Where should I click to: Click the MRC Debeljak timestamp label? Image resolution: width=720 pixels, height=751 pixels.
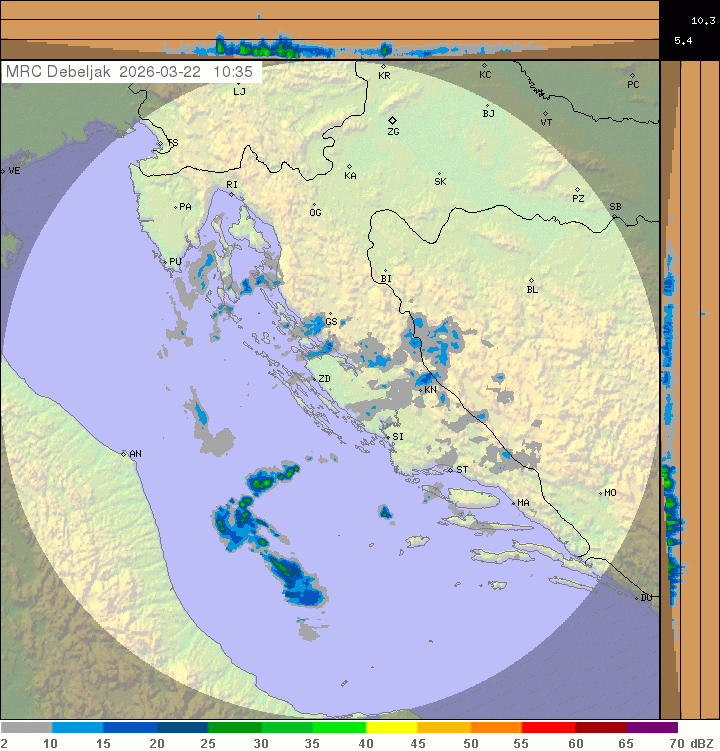tap(131, 72)
